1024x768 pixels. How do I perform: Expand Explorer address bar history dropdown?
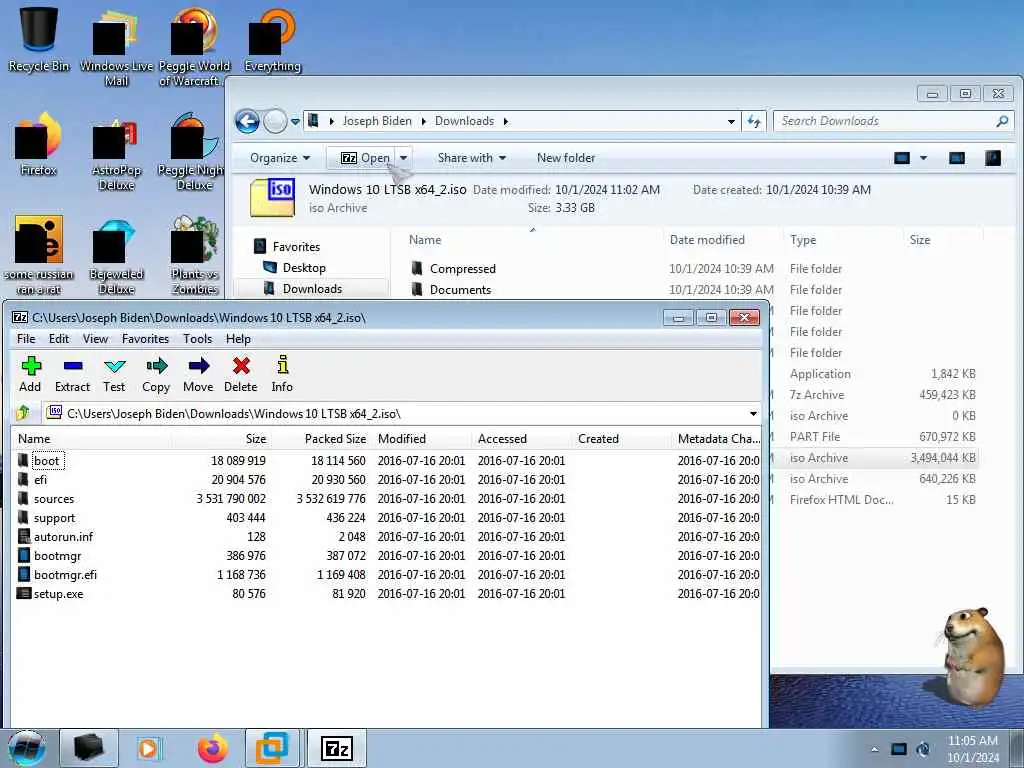(x=731, y=121)
